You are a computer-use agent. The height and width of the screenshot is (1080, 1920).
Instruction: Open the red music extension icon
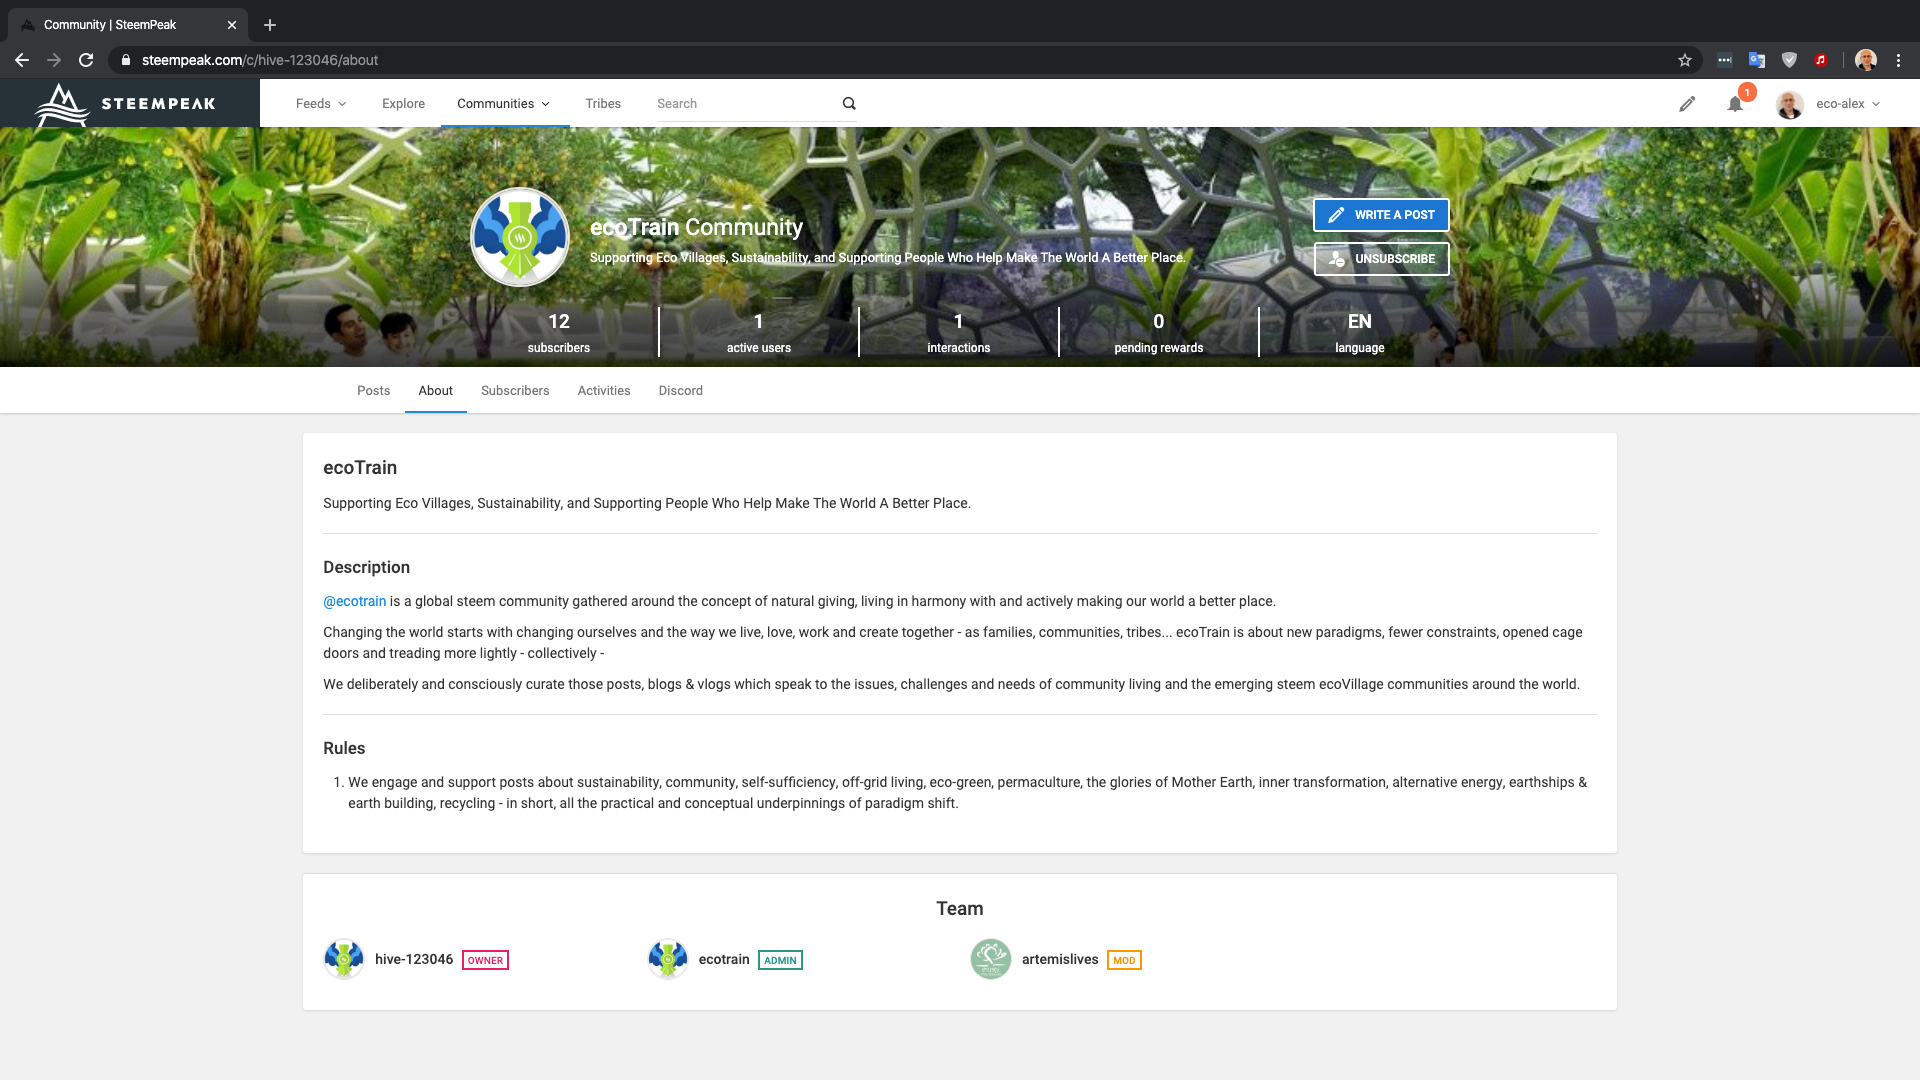click(1821, 60)
